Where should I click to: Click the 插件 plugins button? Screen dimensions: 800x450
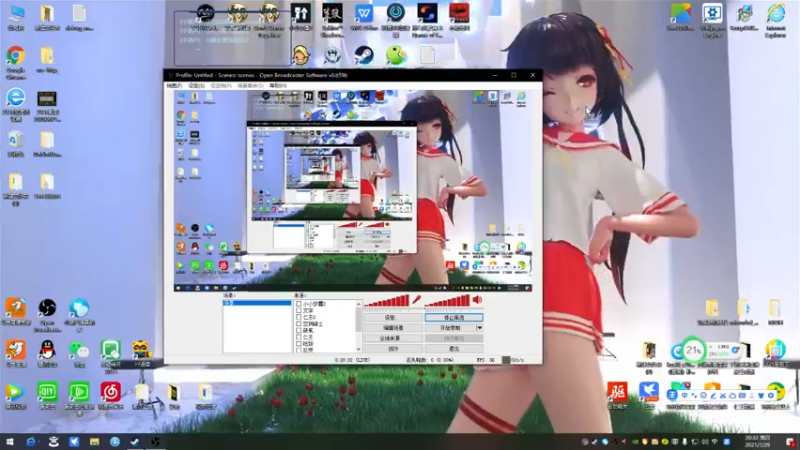[393, 349]
